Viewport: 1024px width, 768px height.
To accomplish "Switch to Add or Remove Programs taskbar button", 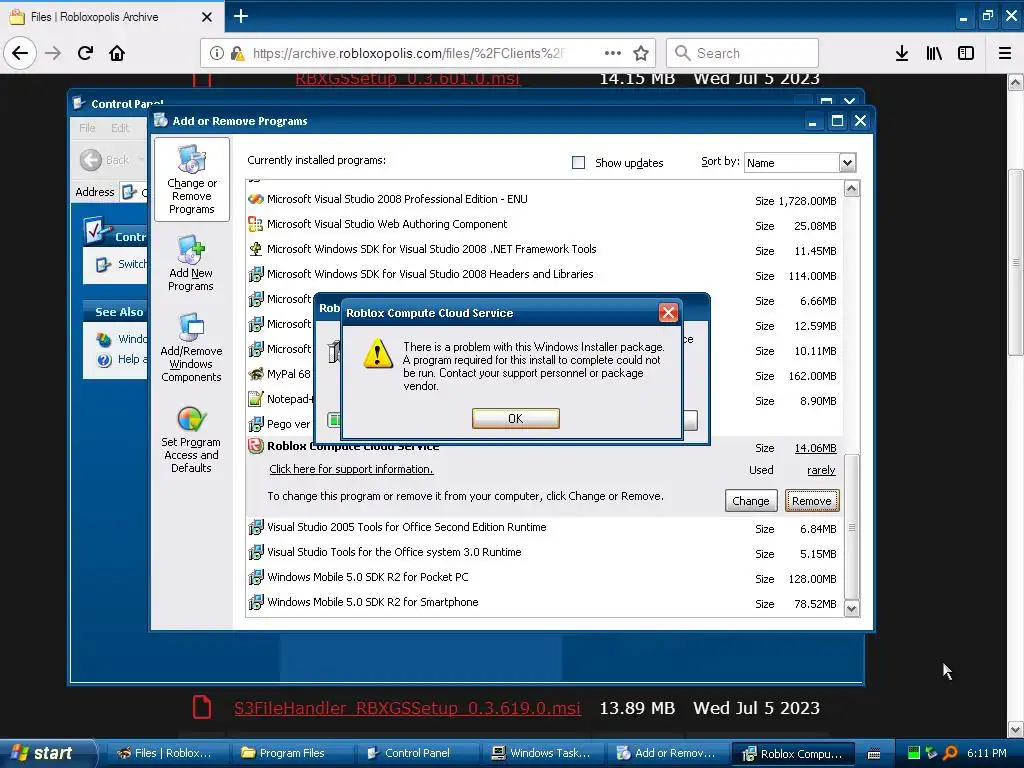I will (667, 753).
